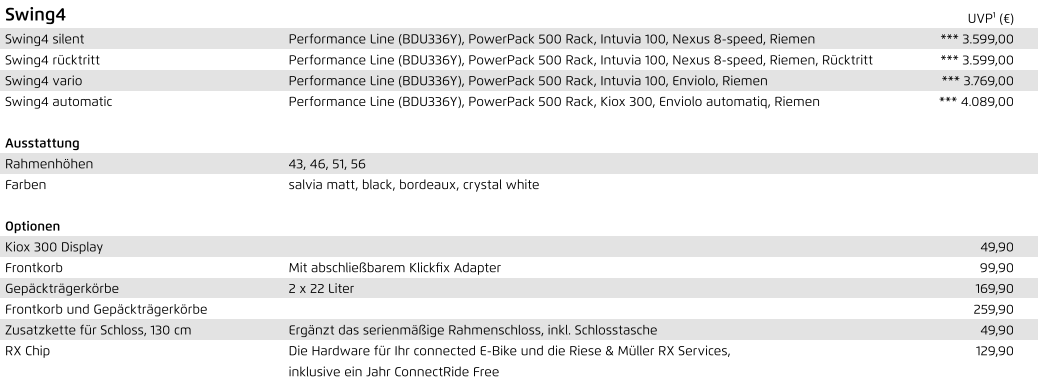This screenshot has width=1038, height=379.
Task: Click the Swing4 heading
Action: coord(35,14)
